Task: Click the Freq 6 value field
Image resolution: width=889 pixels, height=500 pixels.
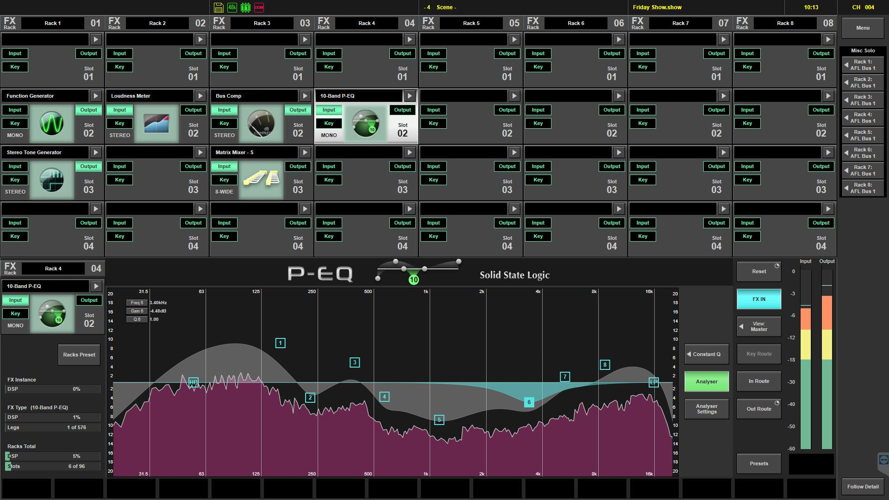Action: click(x=158, y=303)
